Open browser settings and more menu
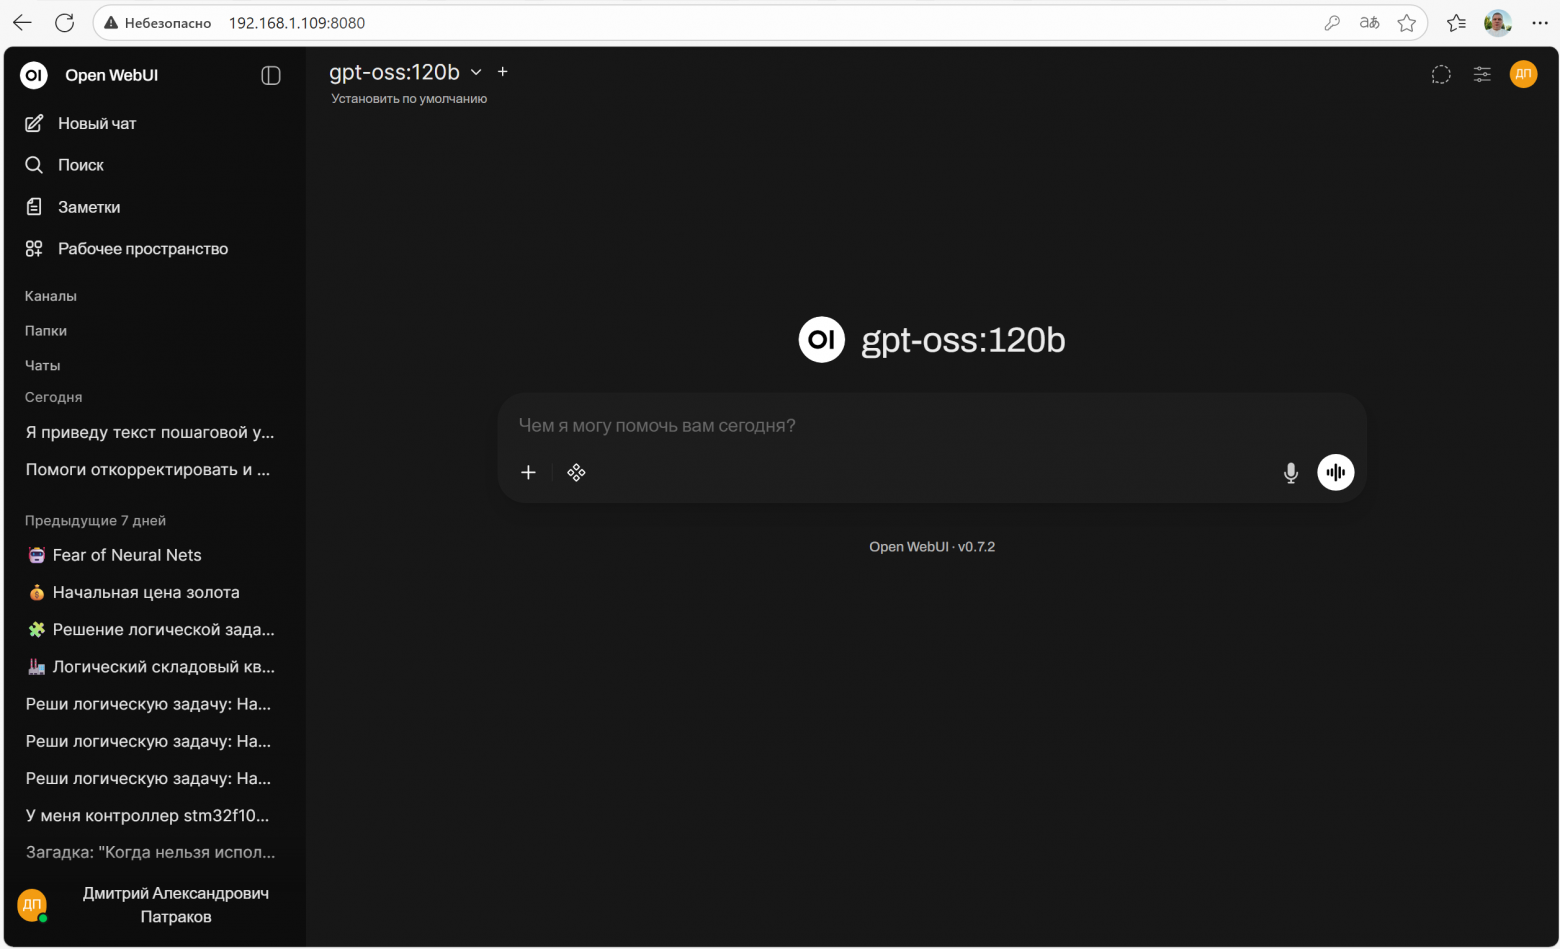This screenshot has height=949, width=1560. pyautogui.click(x=1540, y=23)
